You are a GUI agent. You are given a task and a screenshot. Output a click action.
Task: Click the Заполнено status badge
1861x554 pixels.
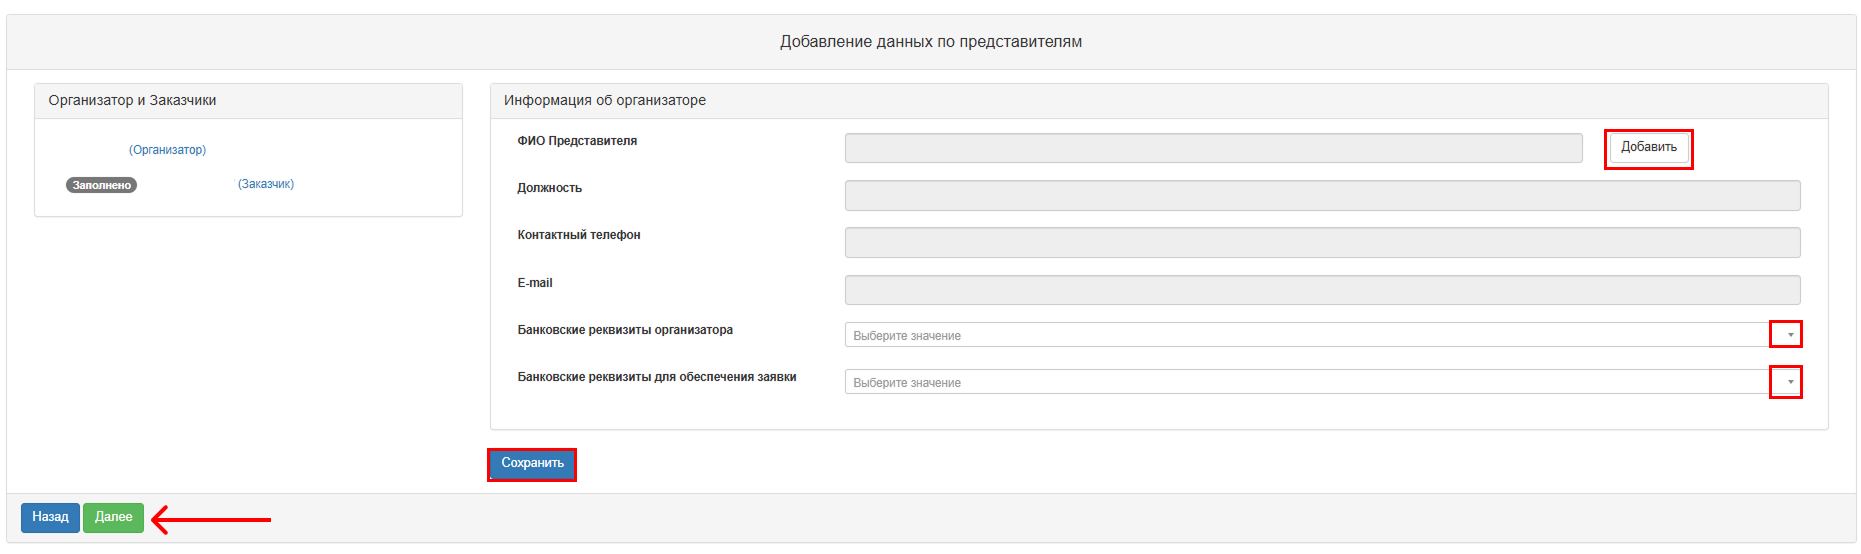pyautogui.click(x=101, y=185)
